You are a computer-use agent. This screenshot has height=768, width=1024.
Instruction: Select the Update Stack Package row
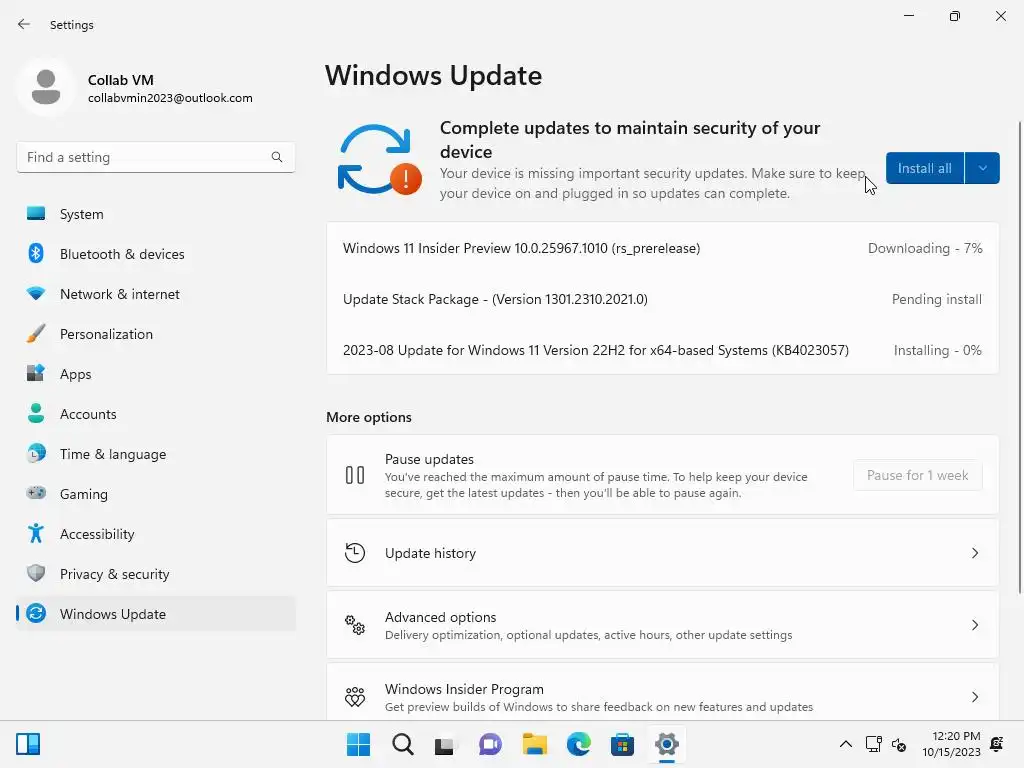pyautogui.click(x=662, y=299)
